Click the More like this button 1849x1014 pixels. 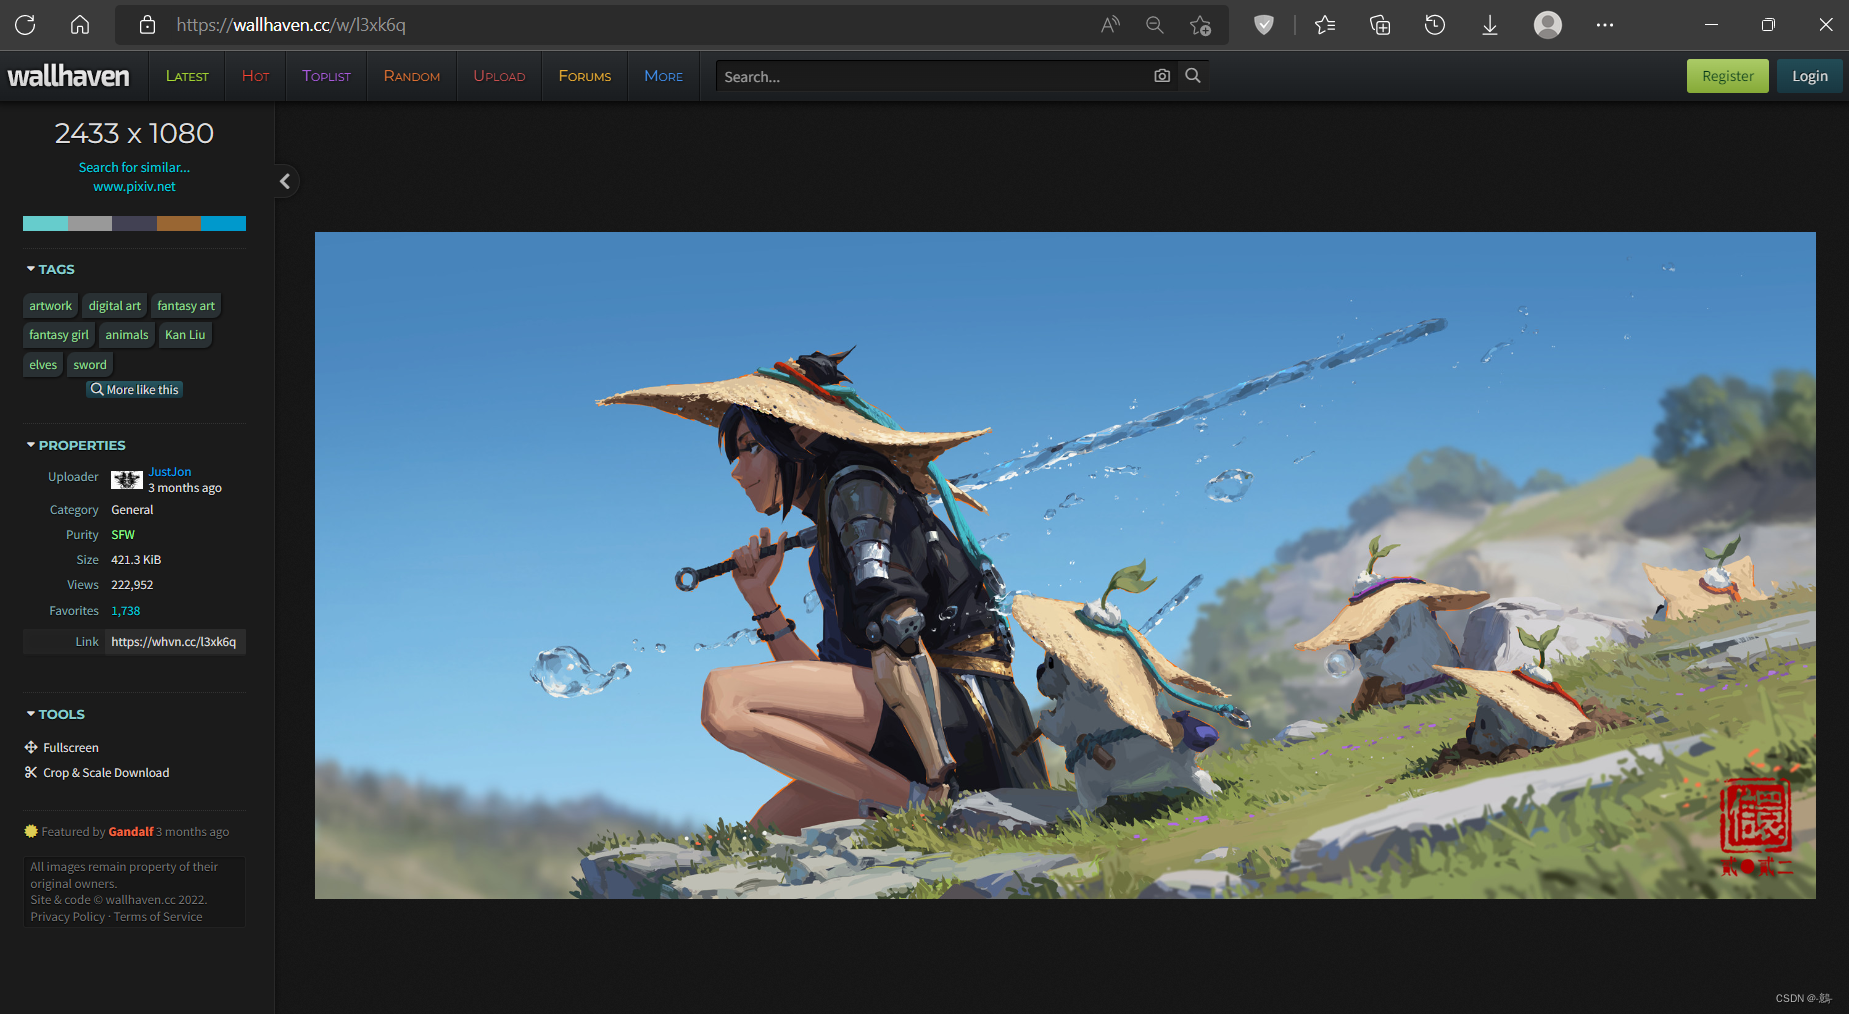click(134, 390)
